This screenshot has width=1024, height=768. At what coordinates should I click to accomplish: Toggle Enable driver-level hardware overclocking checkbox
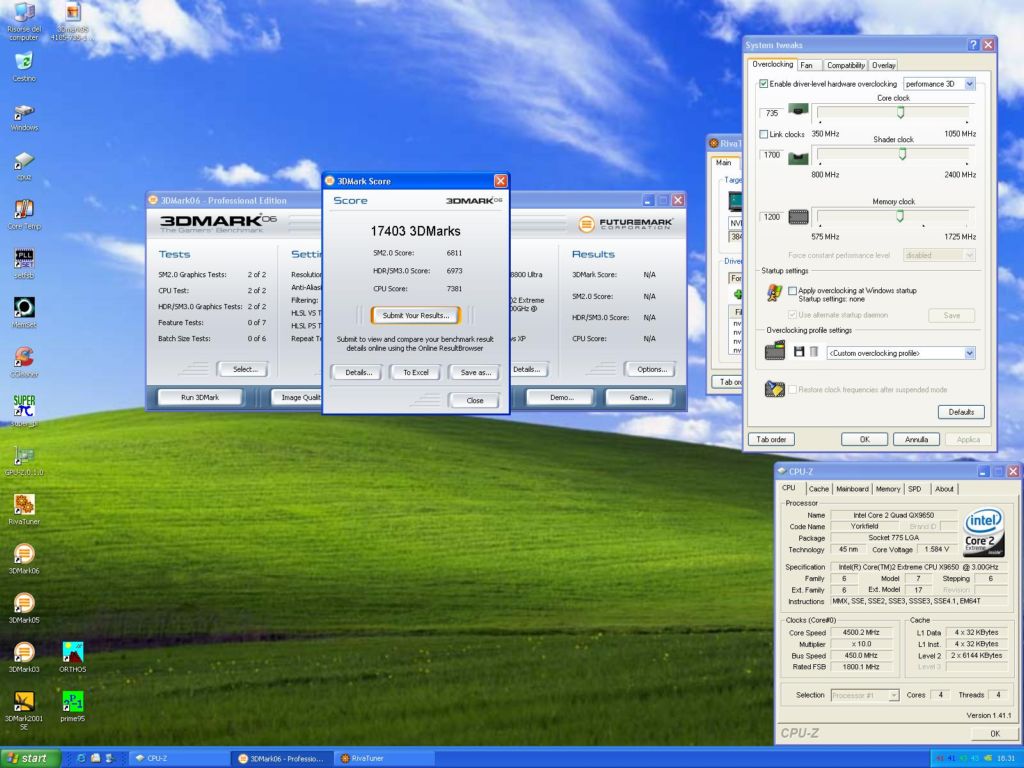[x=763, y=84]
